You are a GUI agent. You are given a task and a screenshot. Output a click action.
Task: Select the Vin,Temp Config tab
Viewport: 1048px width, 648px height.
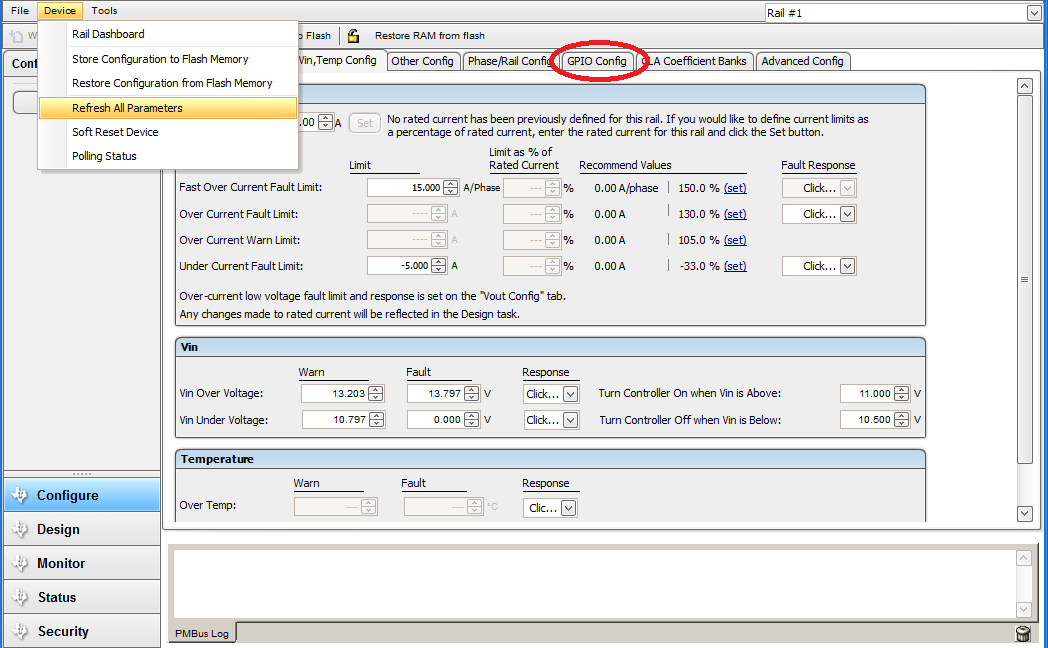coord(341,60)
